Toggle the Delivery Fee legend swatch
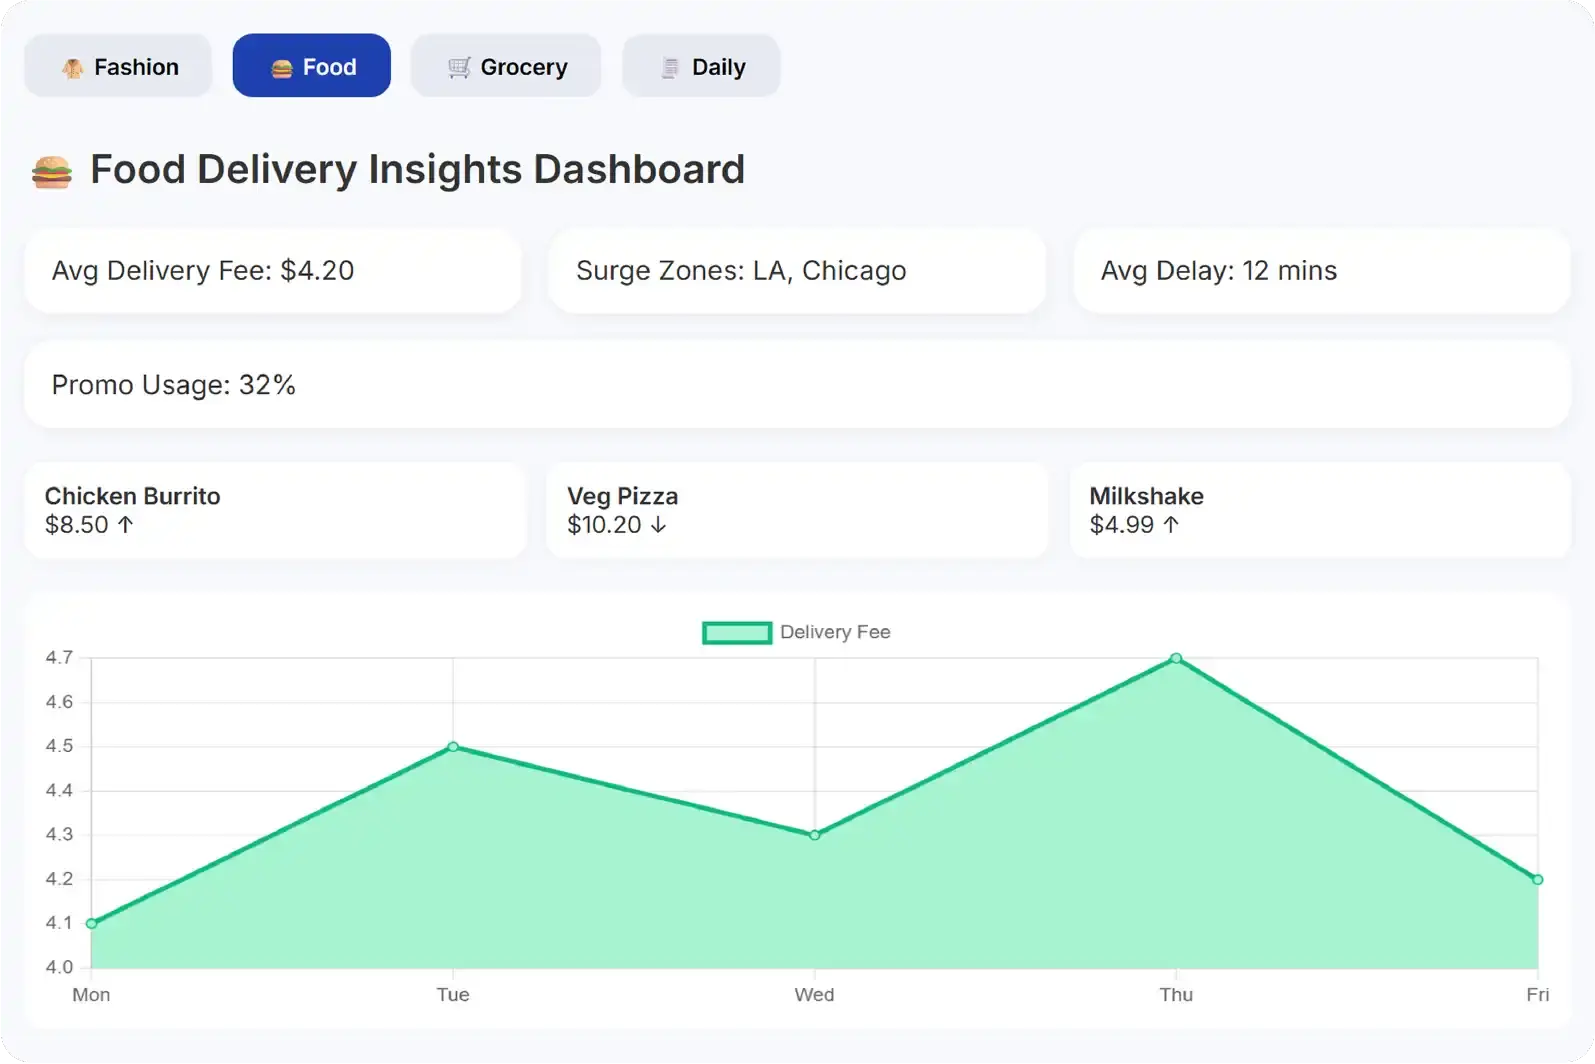Image resolution: width=1595 pixels, height=1064 pixels. pos(737,632)
